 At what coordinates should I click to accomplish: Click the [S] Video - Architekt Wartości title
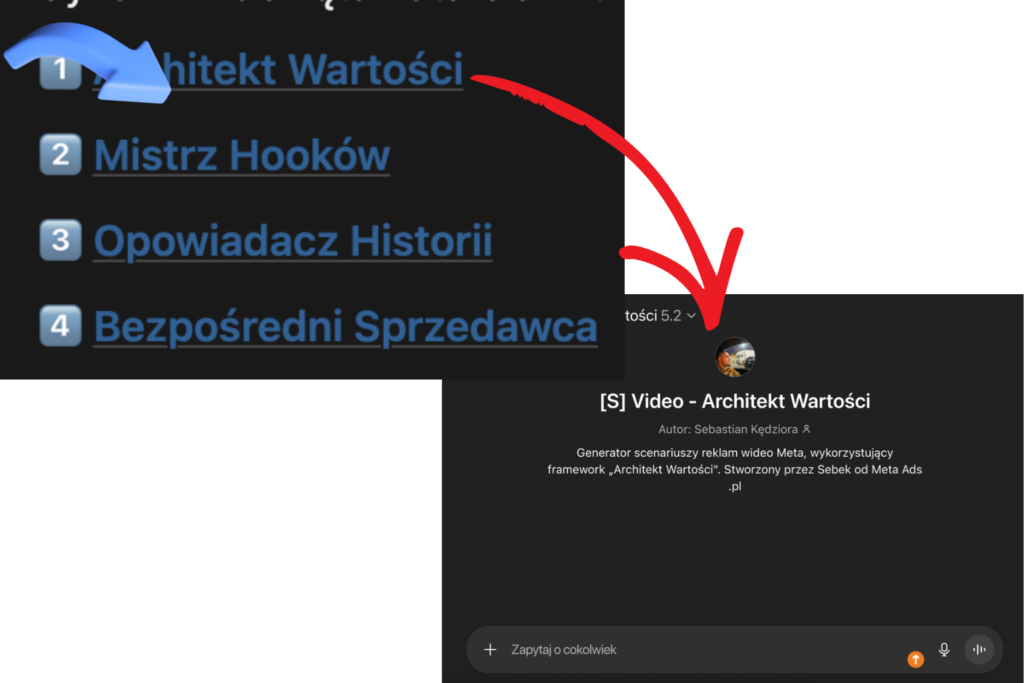[735, 401]
